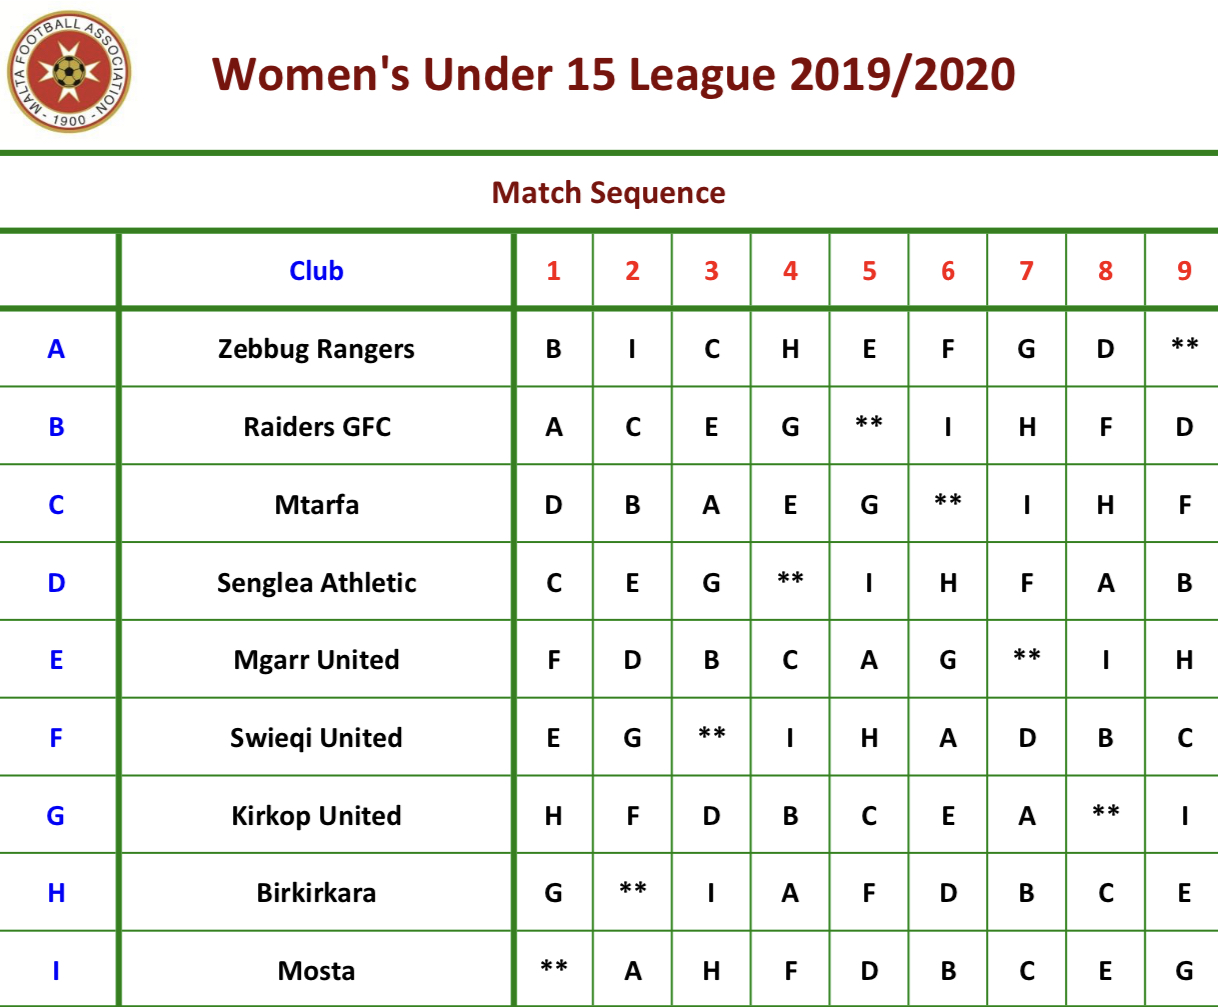The width and height of the screenshot is (1218, 1007).
Task: Click Mosta's bye marker in match 1
Action: pos(553,967)
